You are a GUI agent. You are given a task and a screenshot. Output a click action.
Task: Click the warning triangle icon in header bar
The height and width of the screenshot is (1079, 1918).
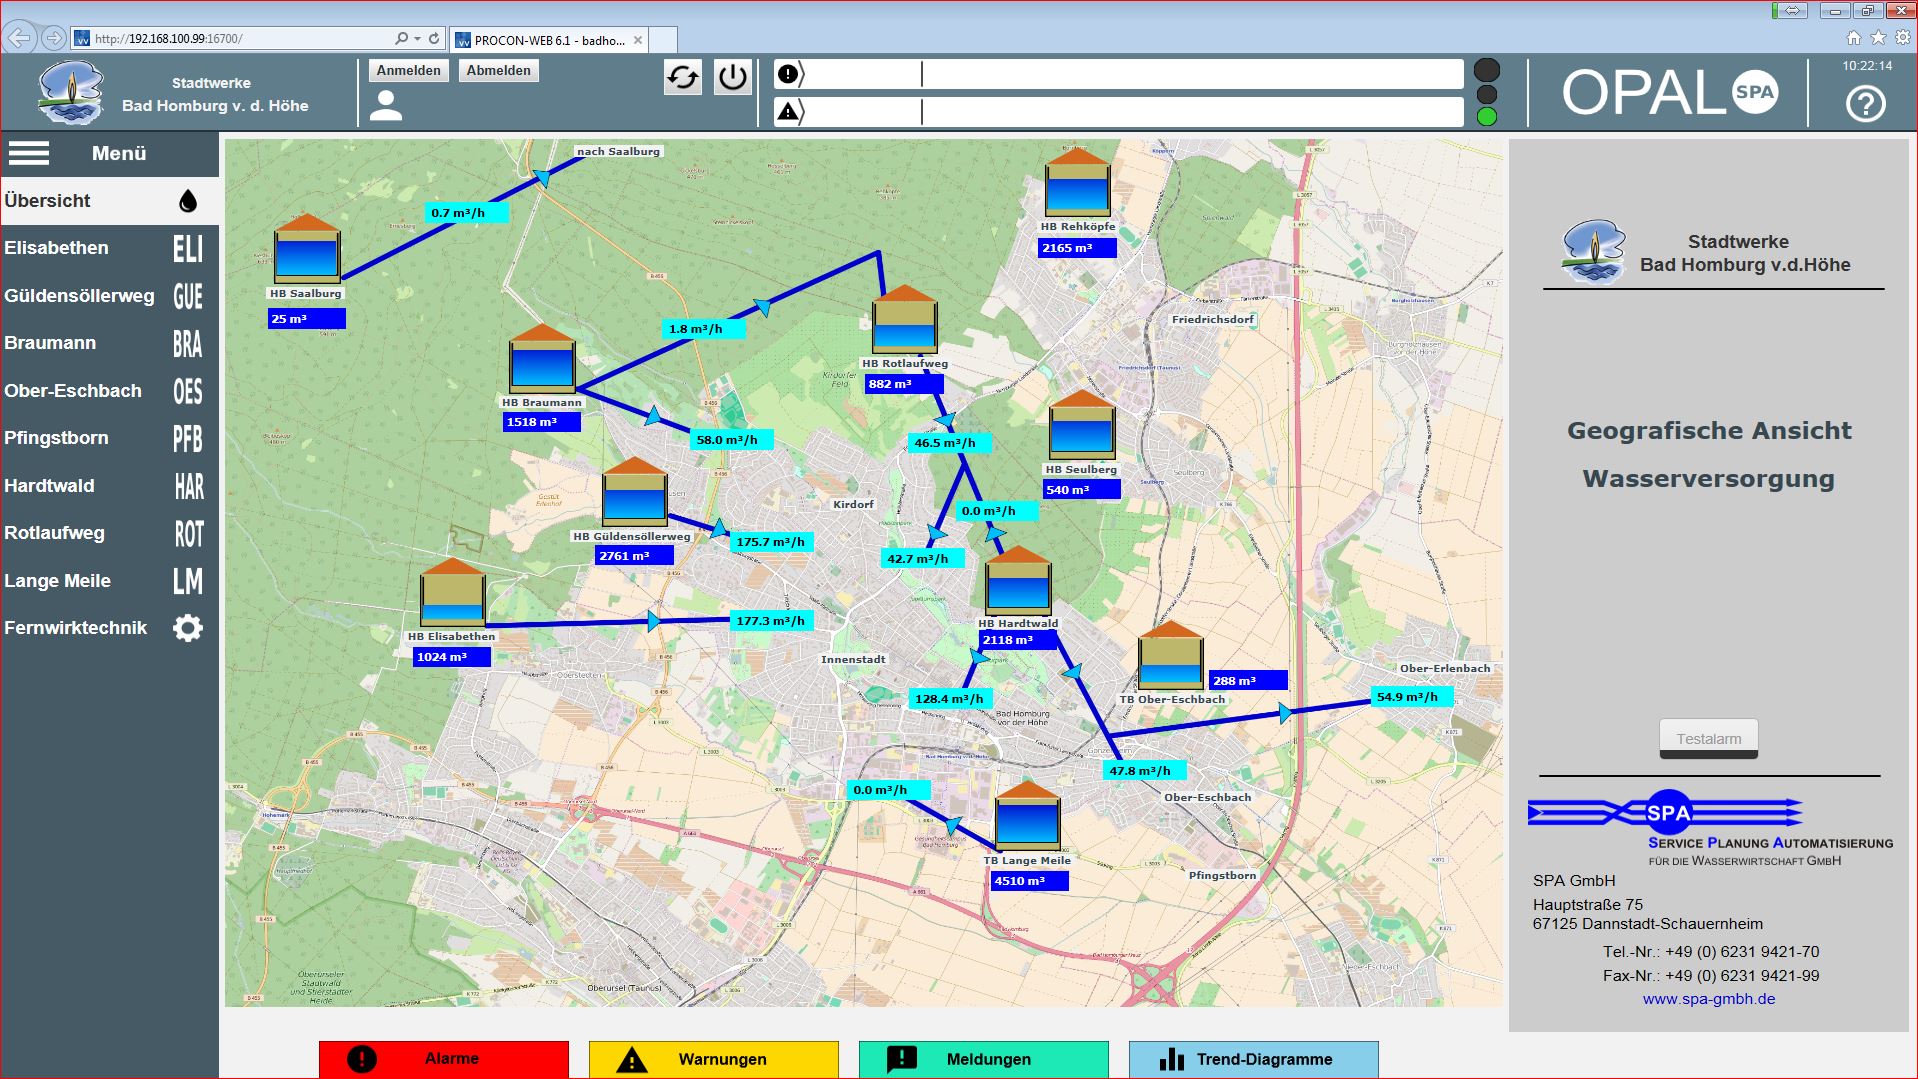point(788,111)
